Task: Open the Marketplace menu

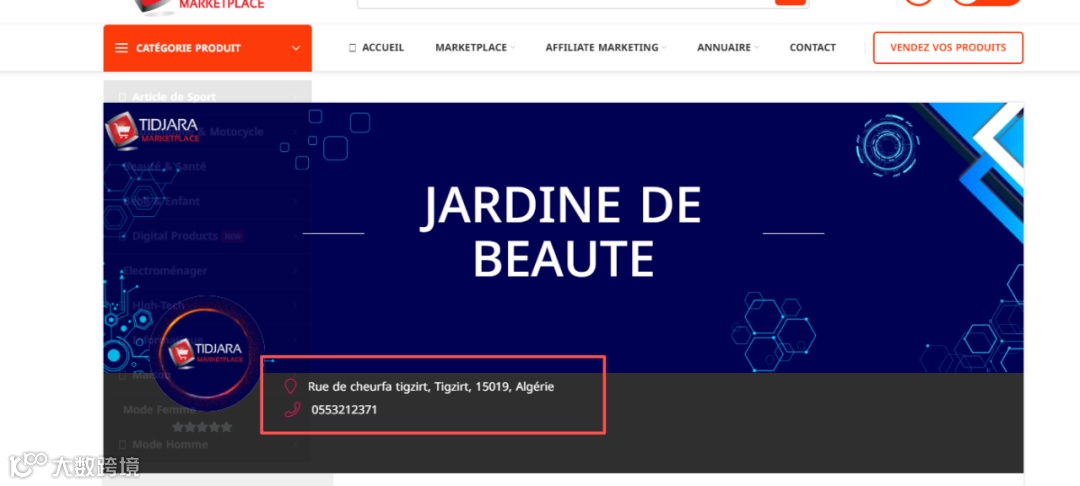Action: click(x=471, y=47)
